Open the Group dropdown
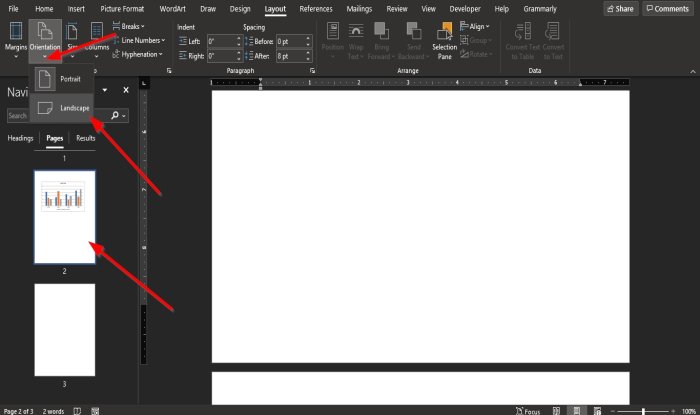Viewport: 700px width, 415px height. [475, 40]
